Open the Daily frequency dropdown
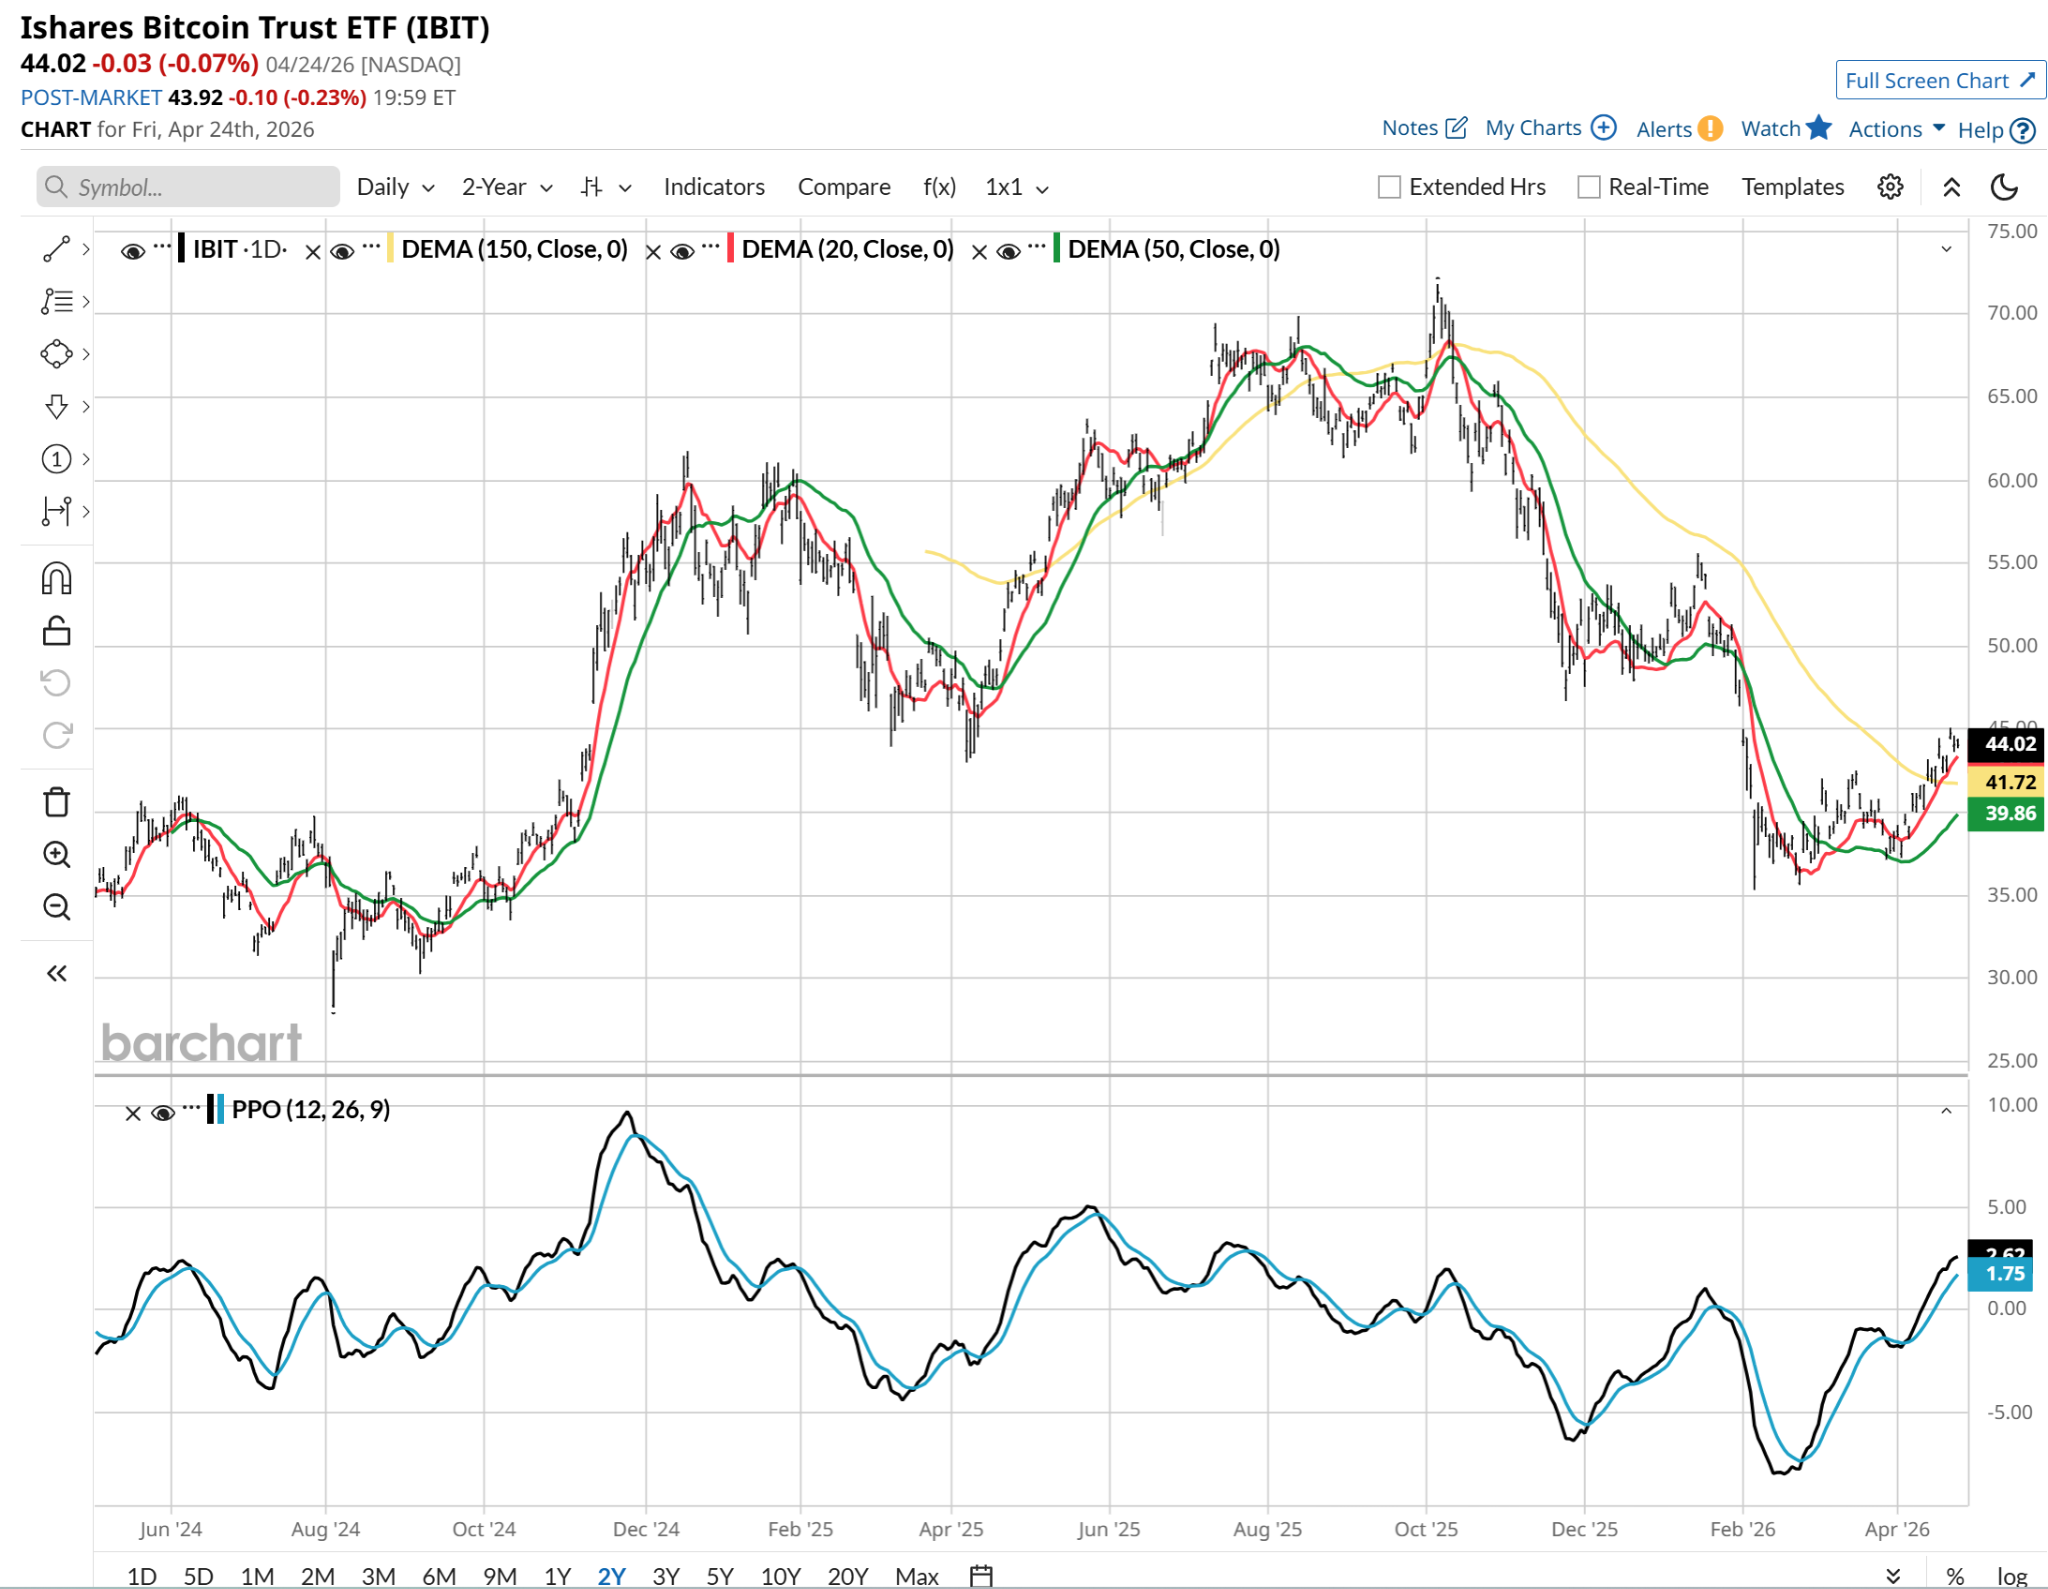This screenshot has height=1589, width=2048. [x=395, y=187]
